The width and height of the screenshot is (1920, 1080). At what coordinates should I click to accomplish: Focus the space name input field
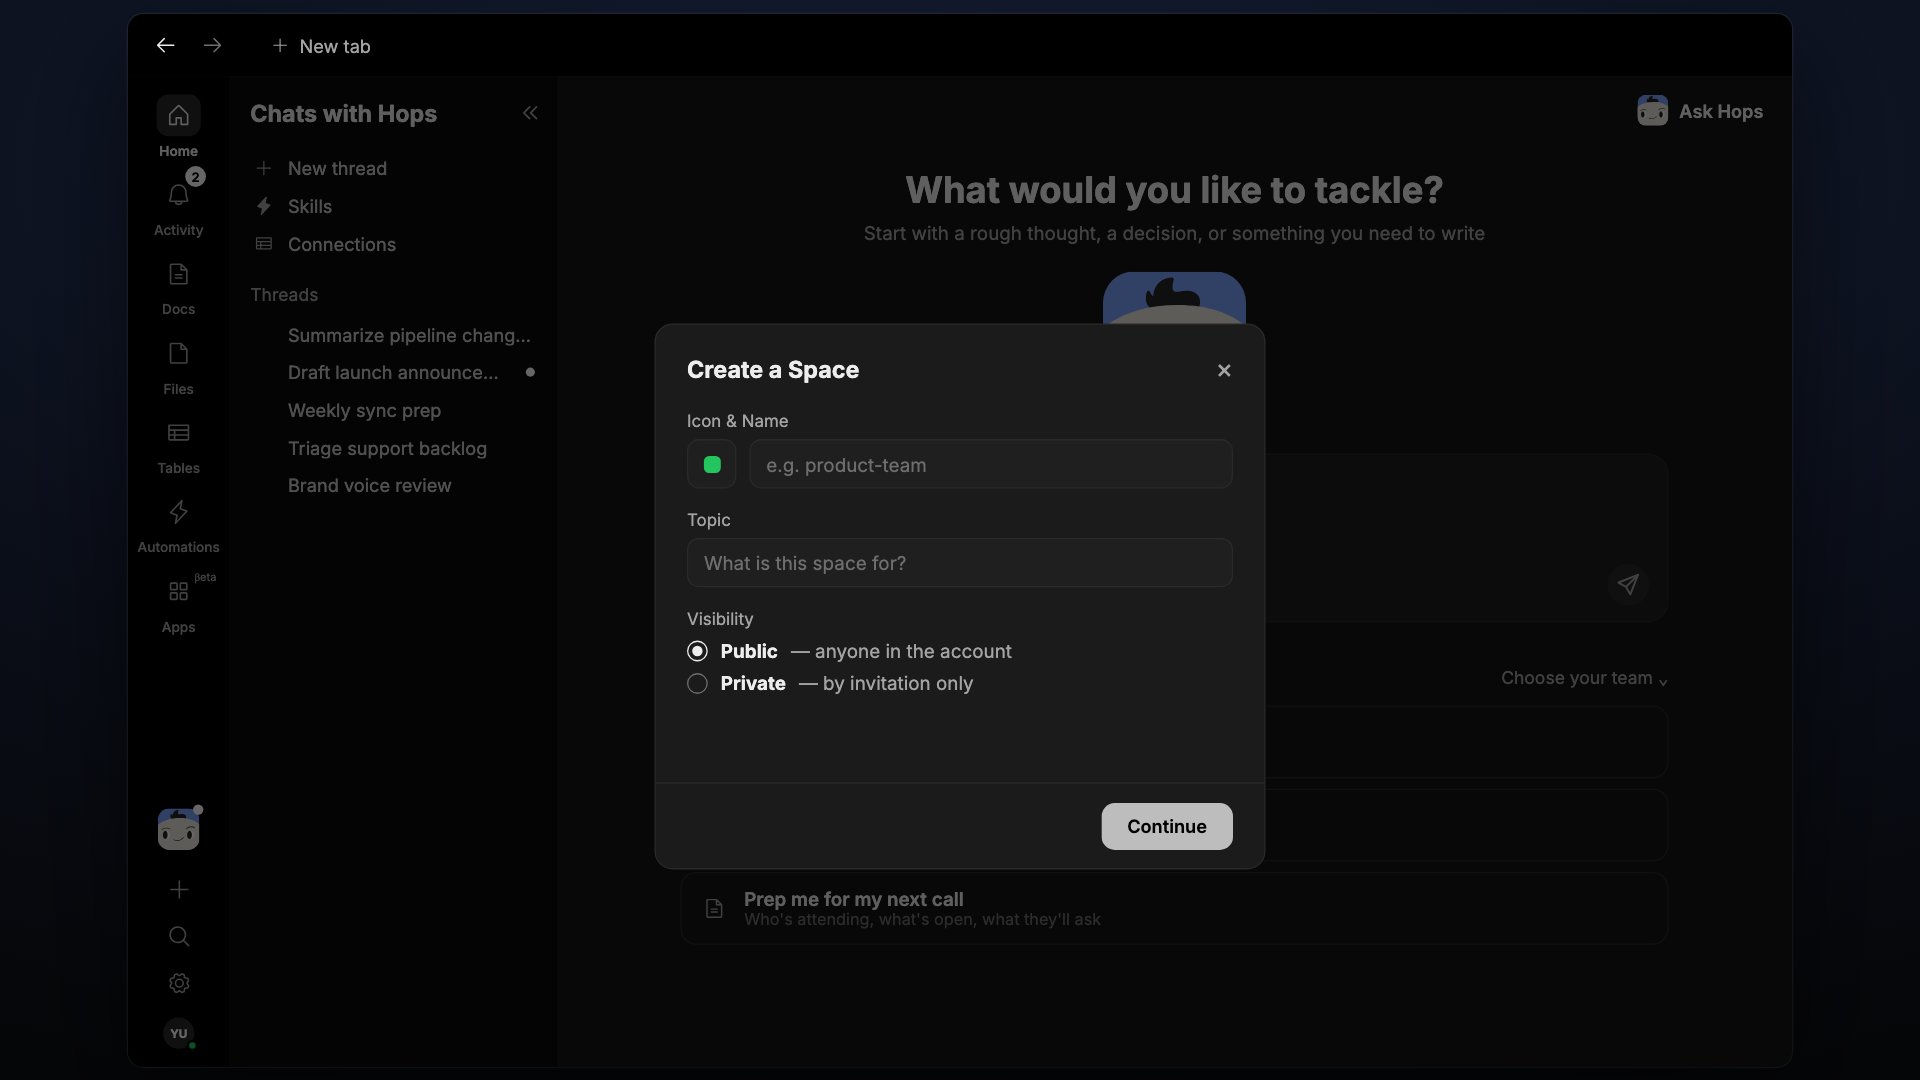[991, 465]
